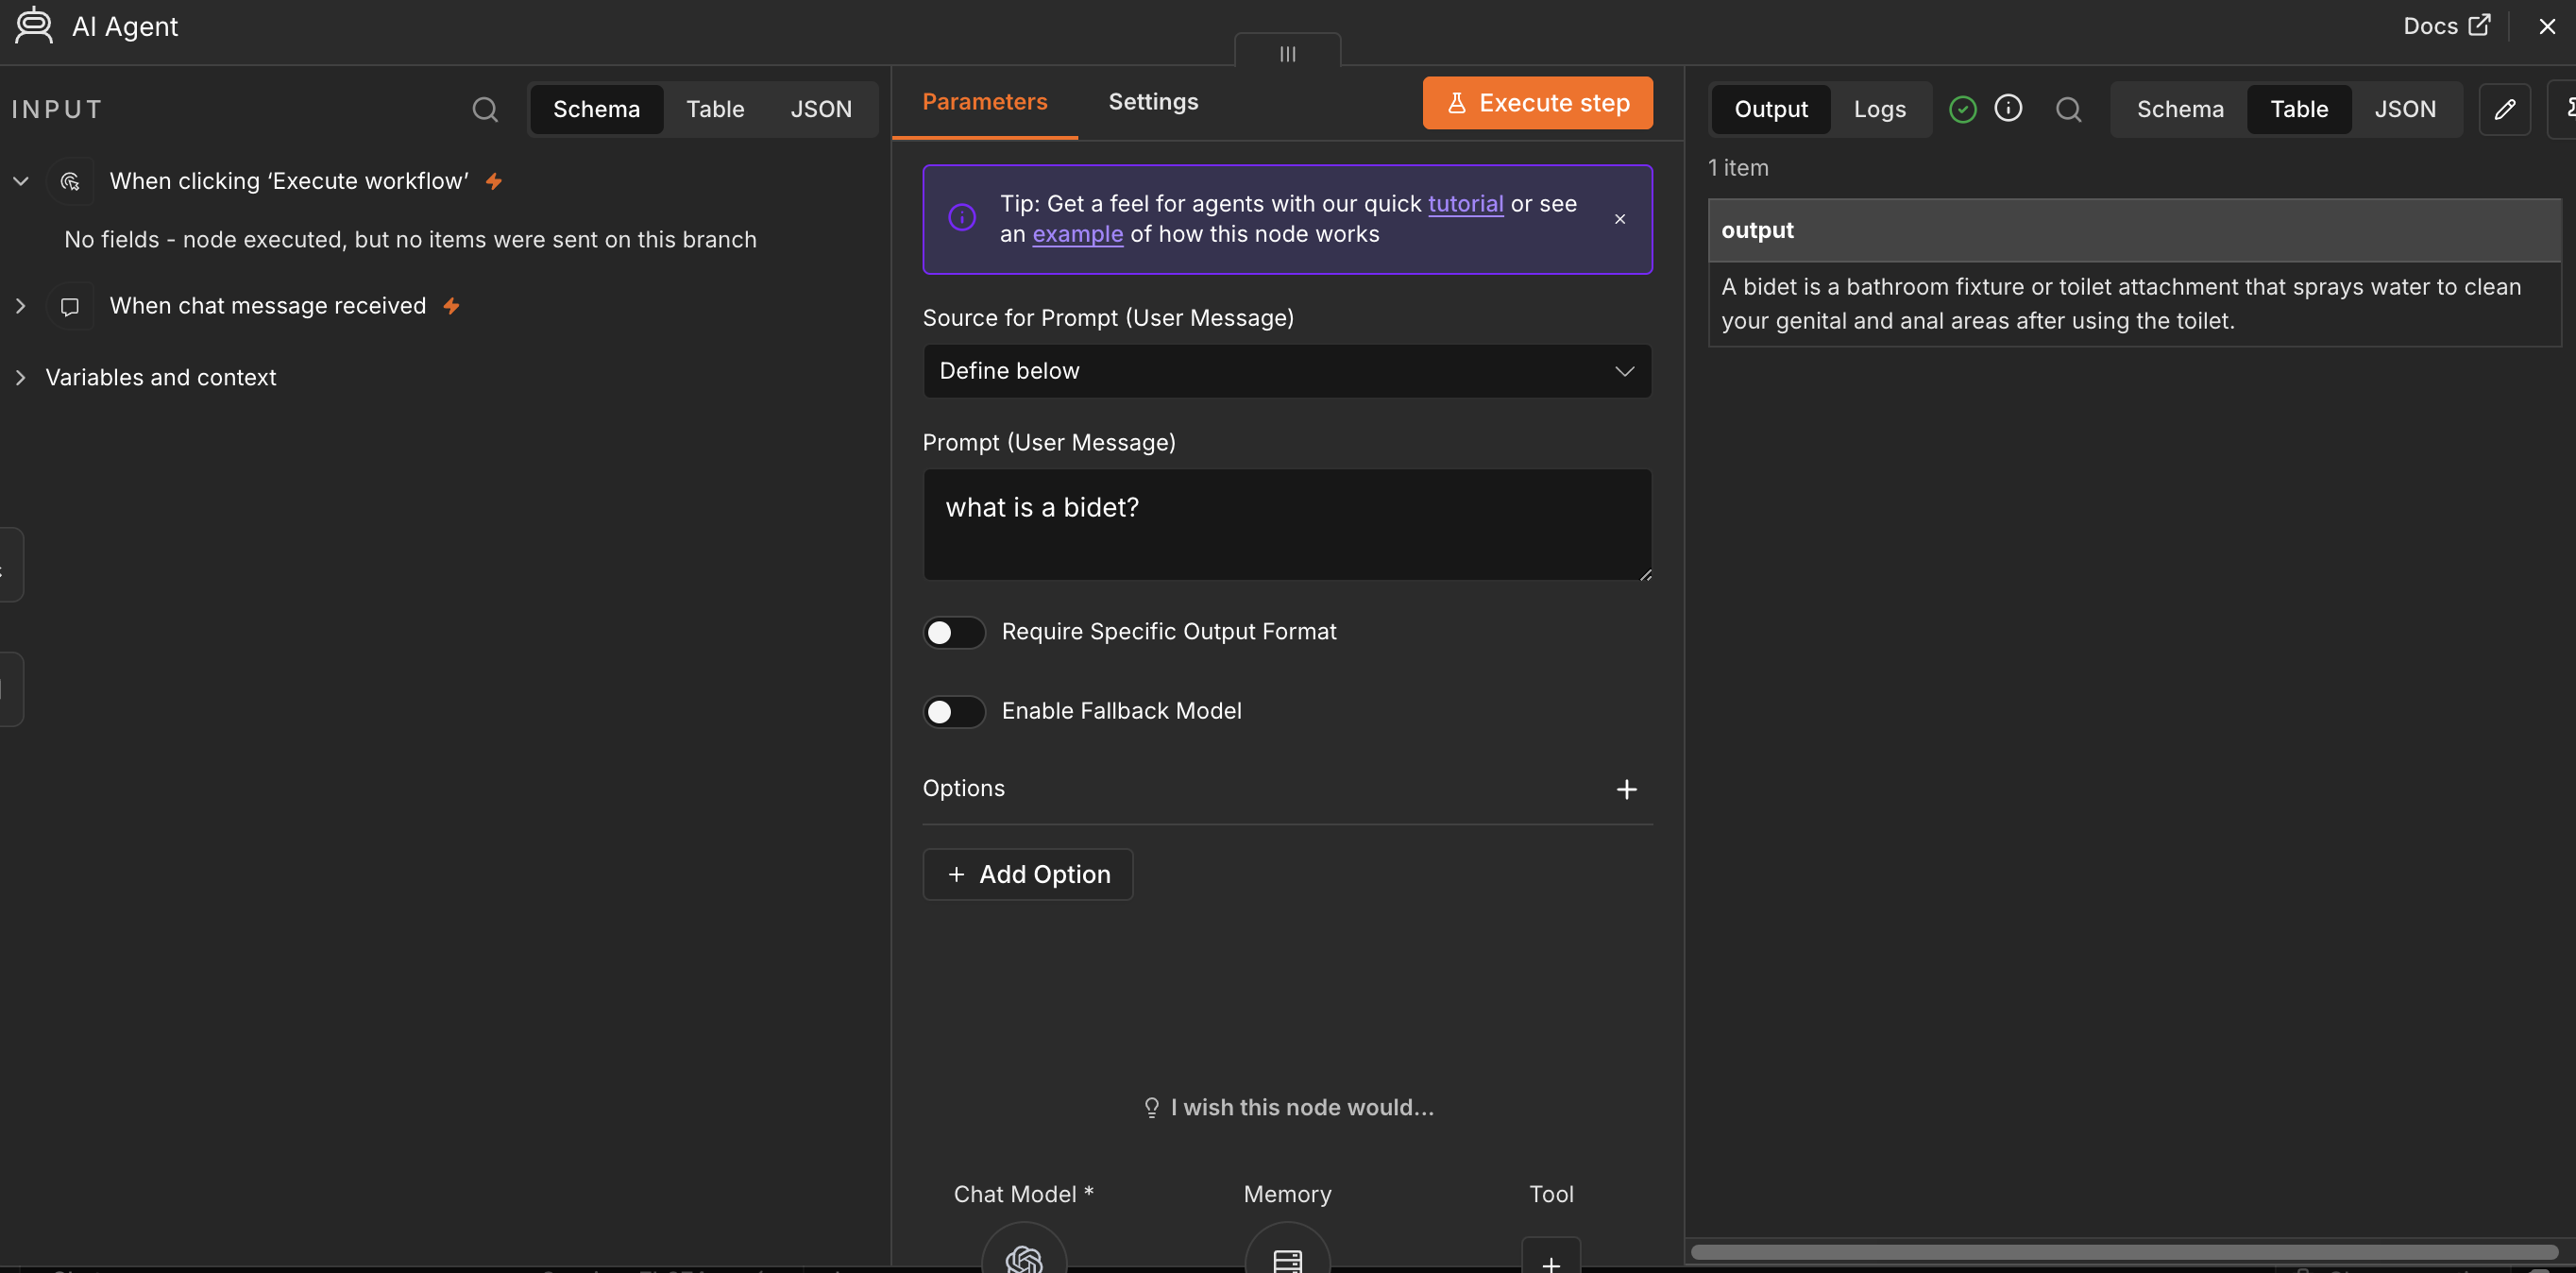Click the Execute step button
The width and height of the screenshot is (2576, 1273).
pyautogui.click(x=1537, y=103)
